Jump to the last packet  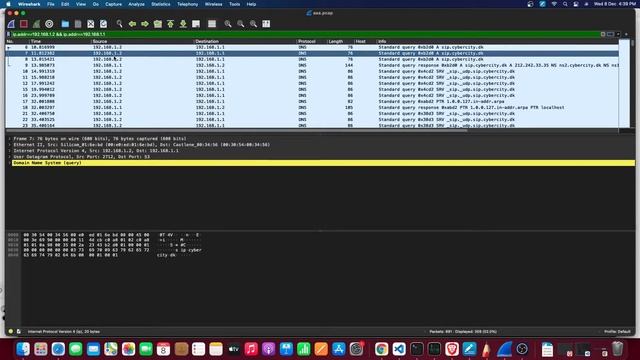coord(183,24)
